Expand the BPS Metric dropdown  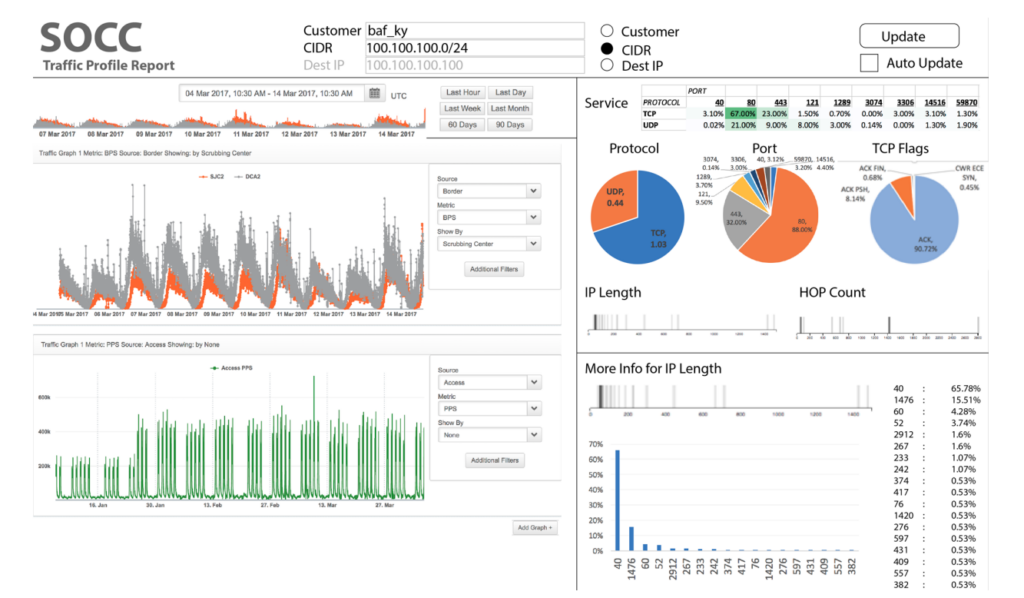(x=489, y=217)
